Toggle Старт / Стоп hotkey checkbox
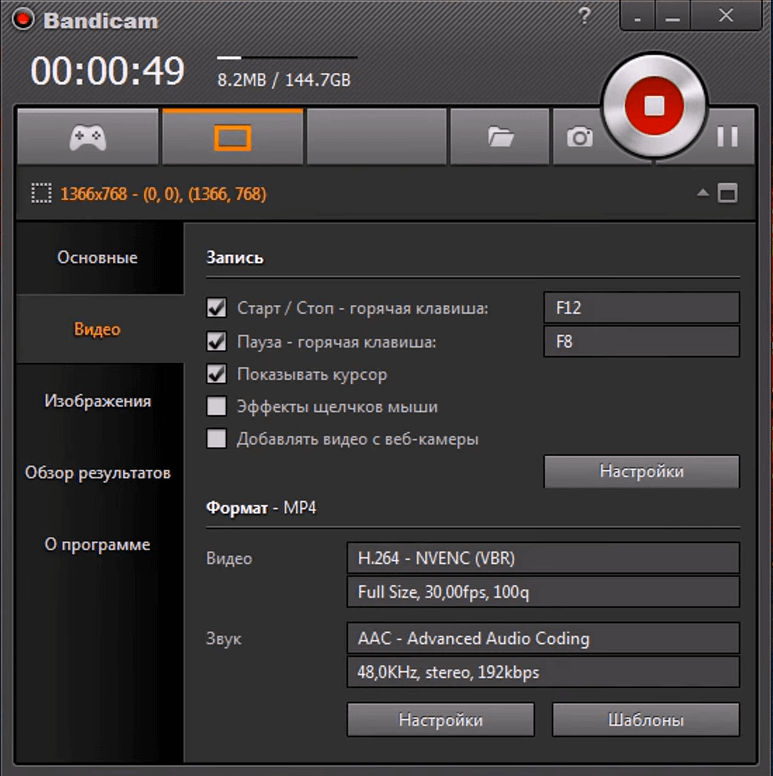Viewport: 773px width, 776px height. click(217, 308)
